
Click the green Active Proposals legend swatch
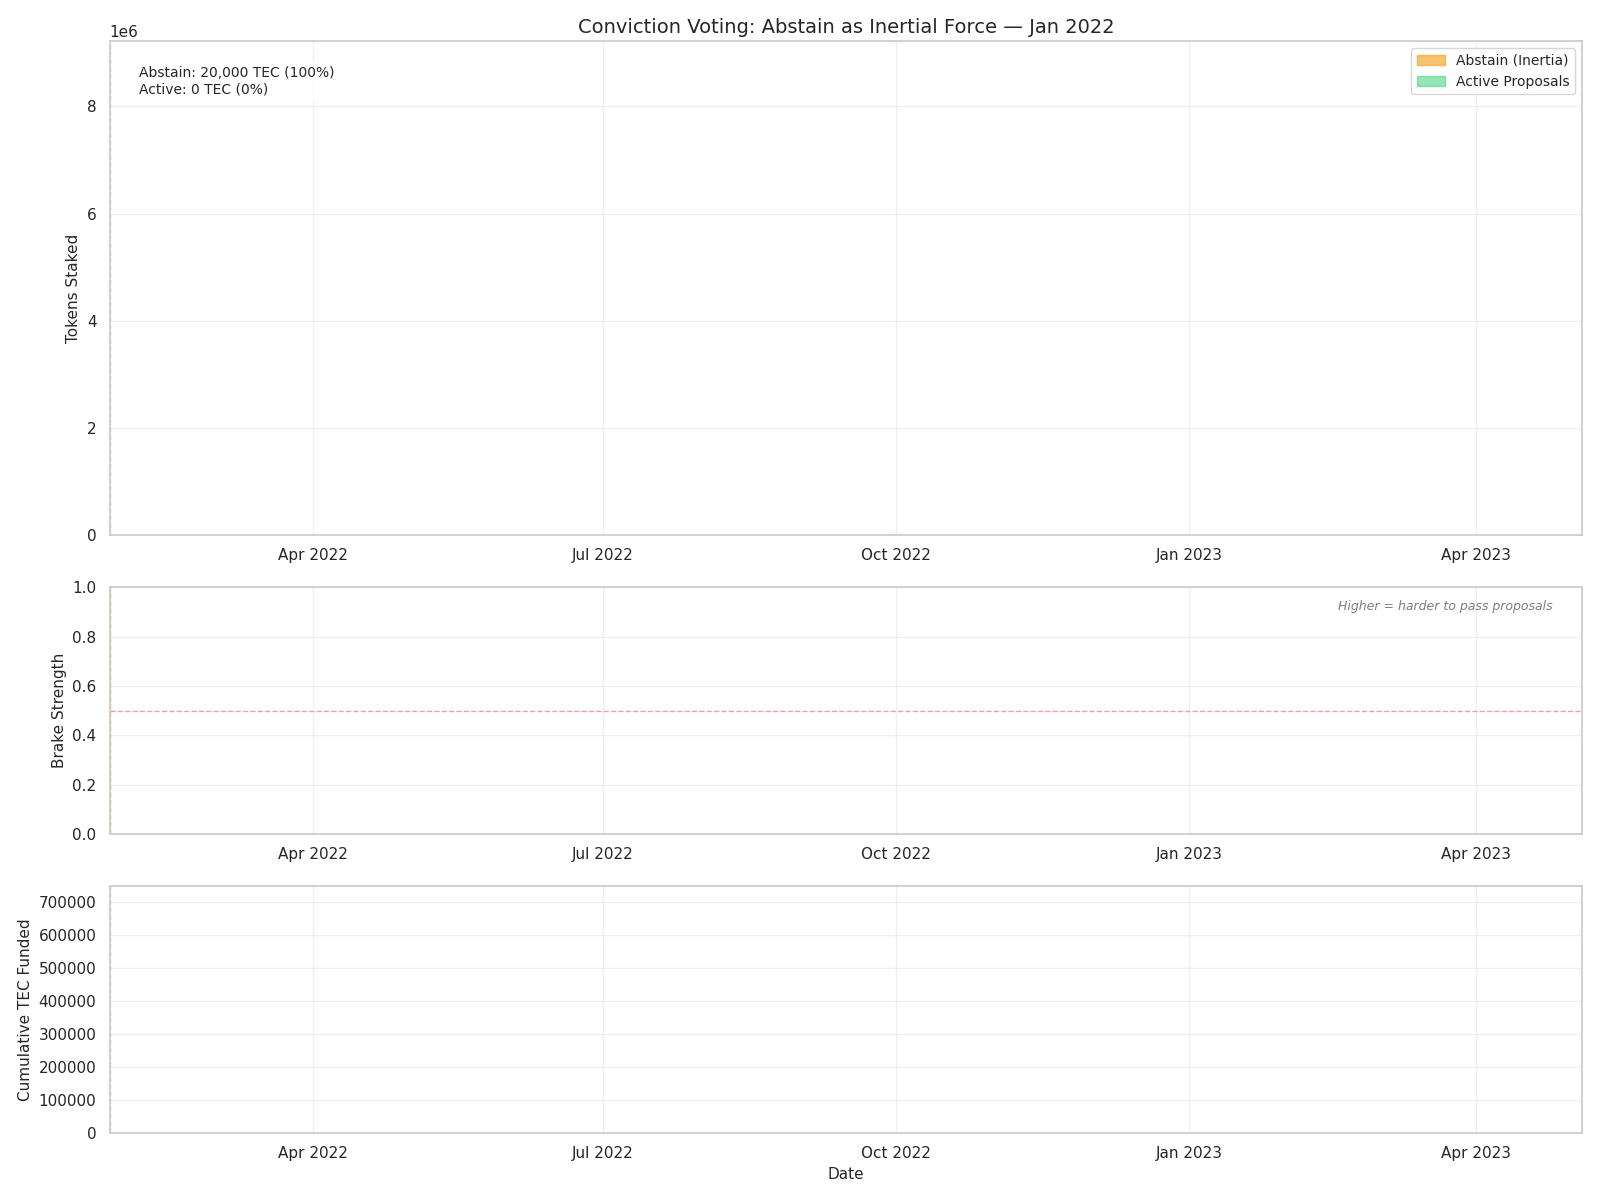(1431, 82)
